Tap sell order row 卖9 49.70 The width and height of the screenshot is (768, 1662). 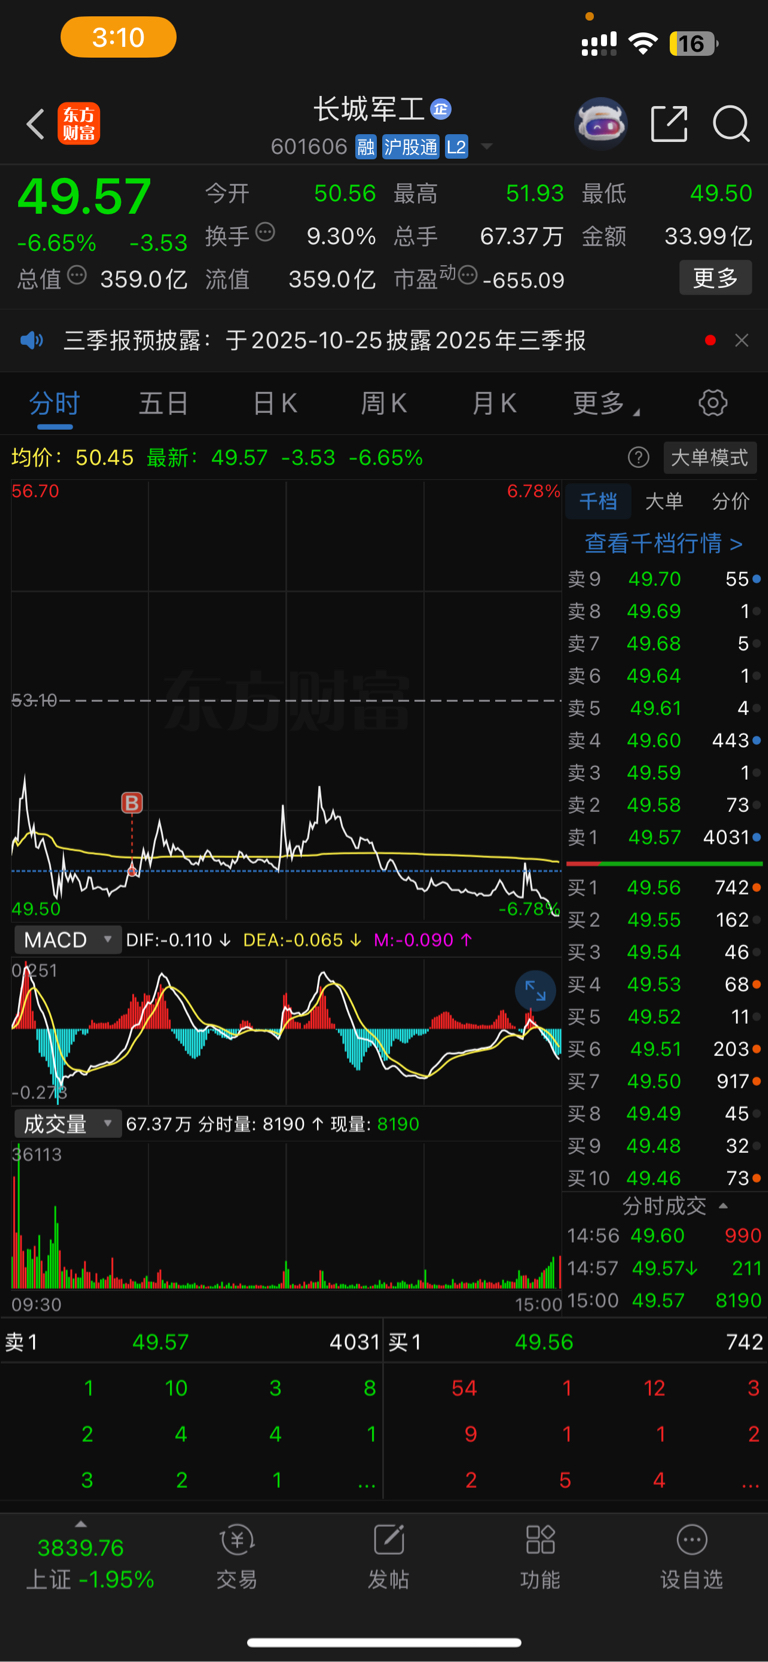click(664, 579)
